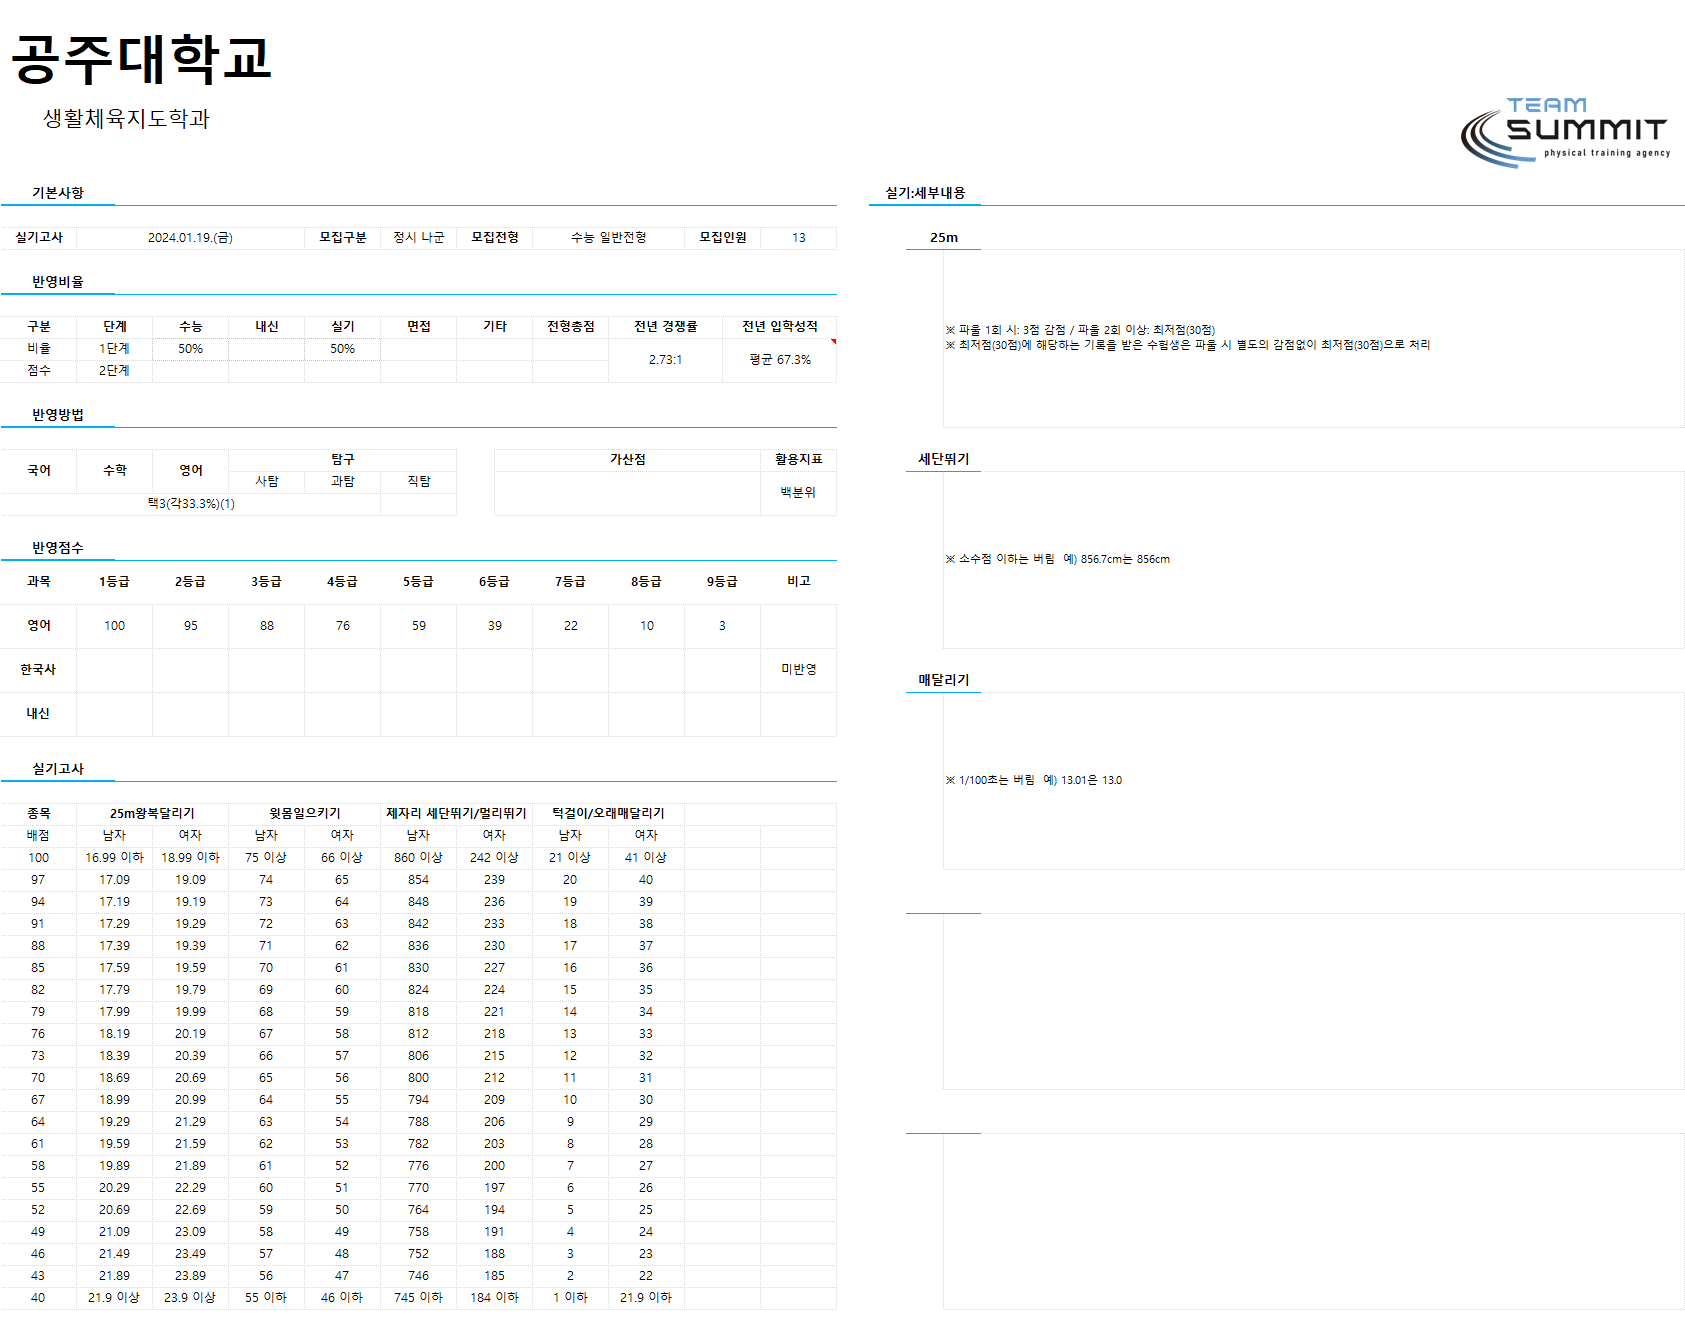Click the 미반영 note for 한국사
Viewport: 1685px width, 1332px height.
798,670
